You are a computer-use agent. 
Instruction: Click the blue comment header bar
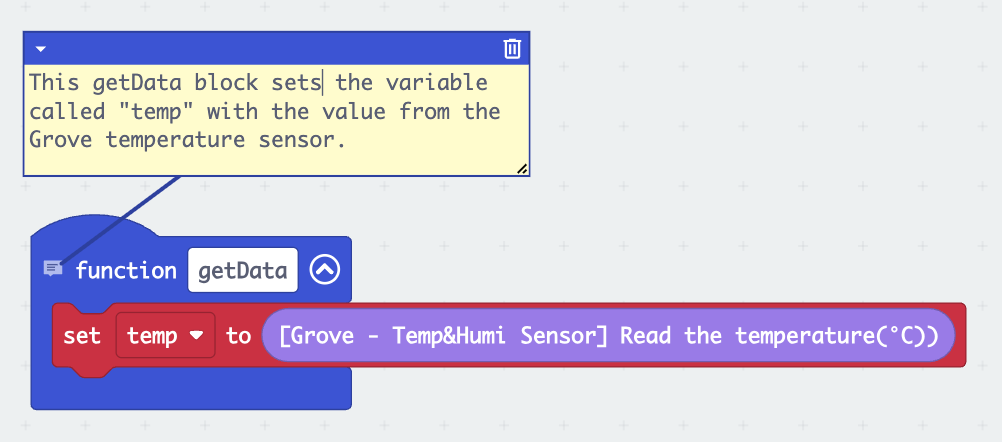click(270, 48)
